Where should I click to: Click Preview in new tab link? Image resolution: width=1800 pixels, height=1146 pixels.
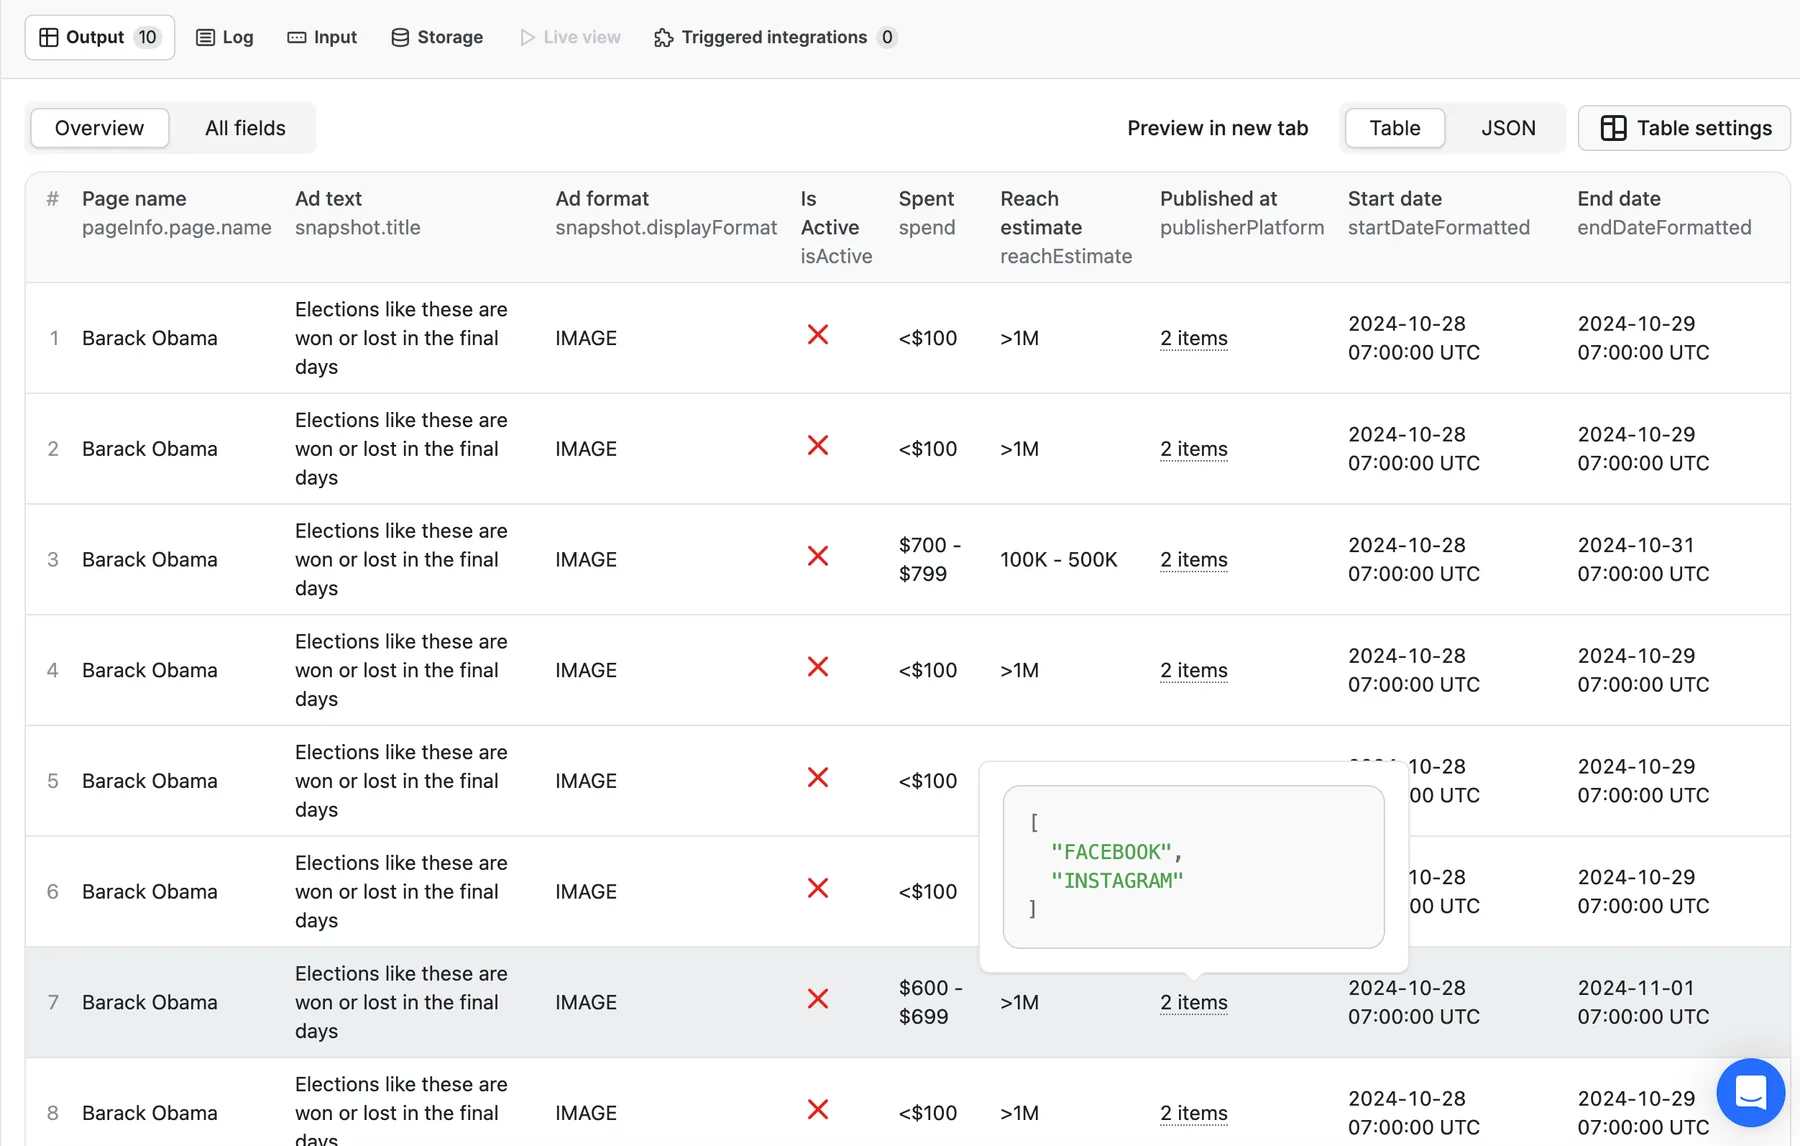pyautogui.click(x=1217, y=128)
